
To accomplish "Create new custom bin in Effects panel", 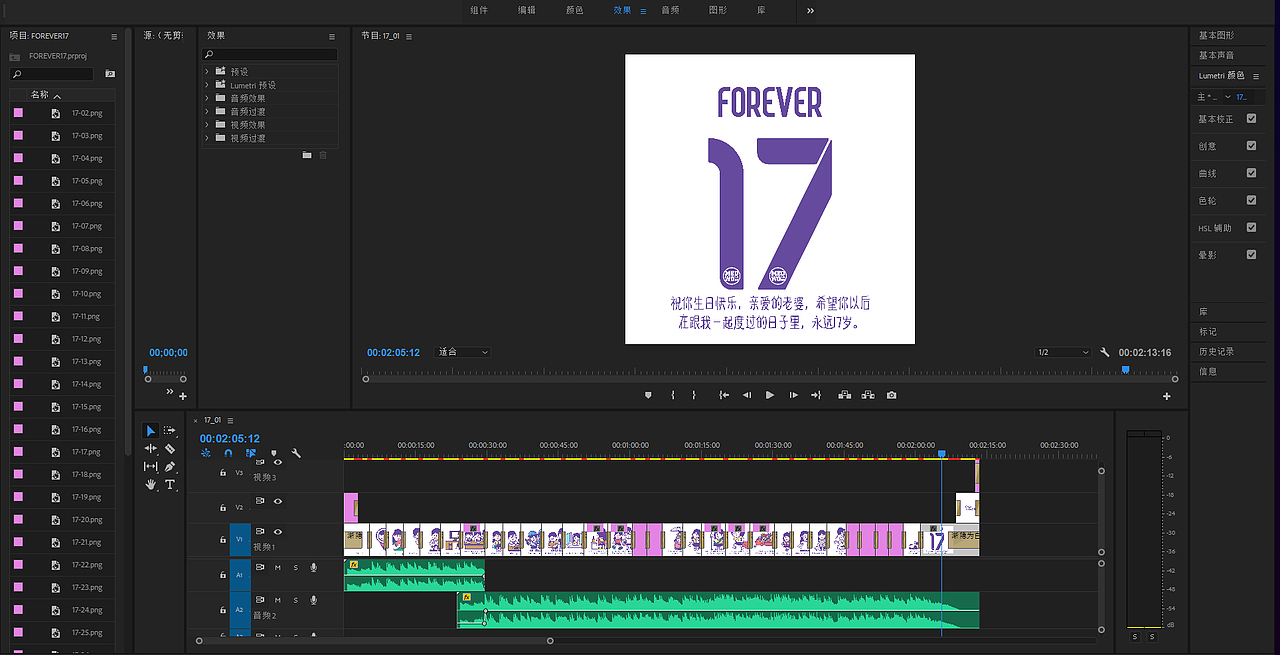I will point(307,155).
